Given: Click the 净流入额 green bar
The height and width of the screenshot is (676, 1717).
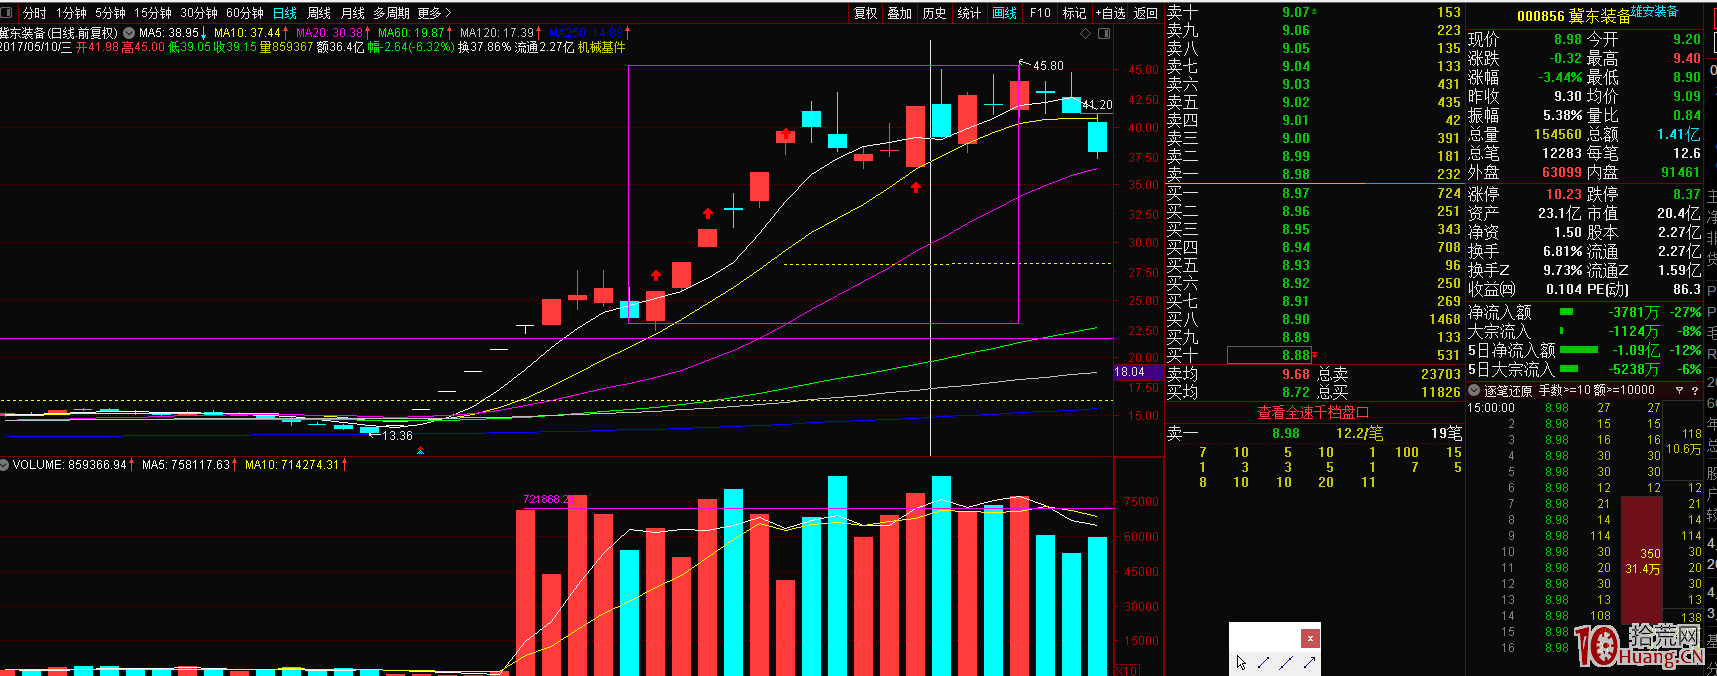Looking at the screenshot, I should click(1567, 312).
